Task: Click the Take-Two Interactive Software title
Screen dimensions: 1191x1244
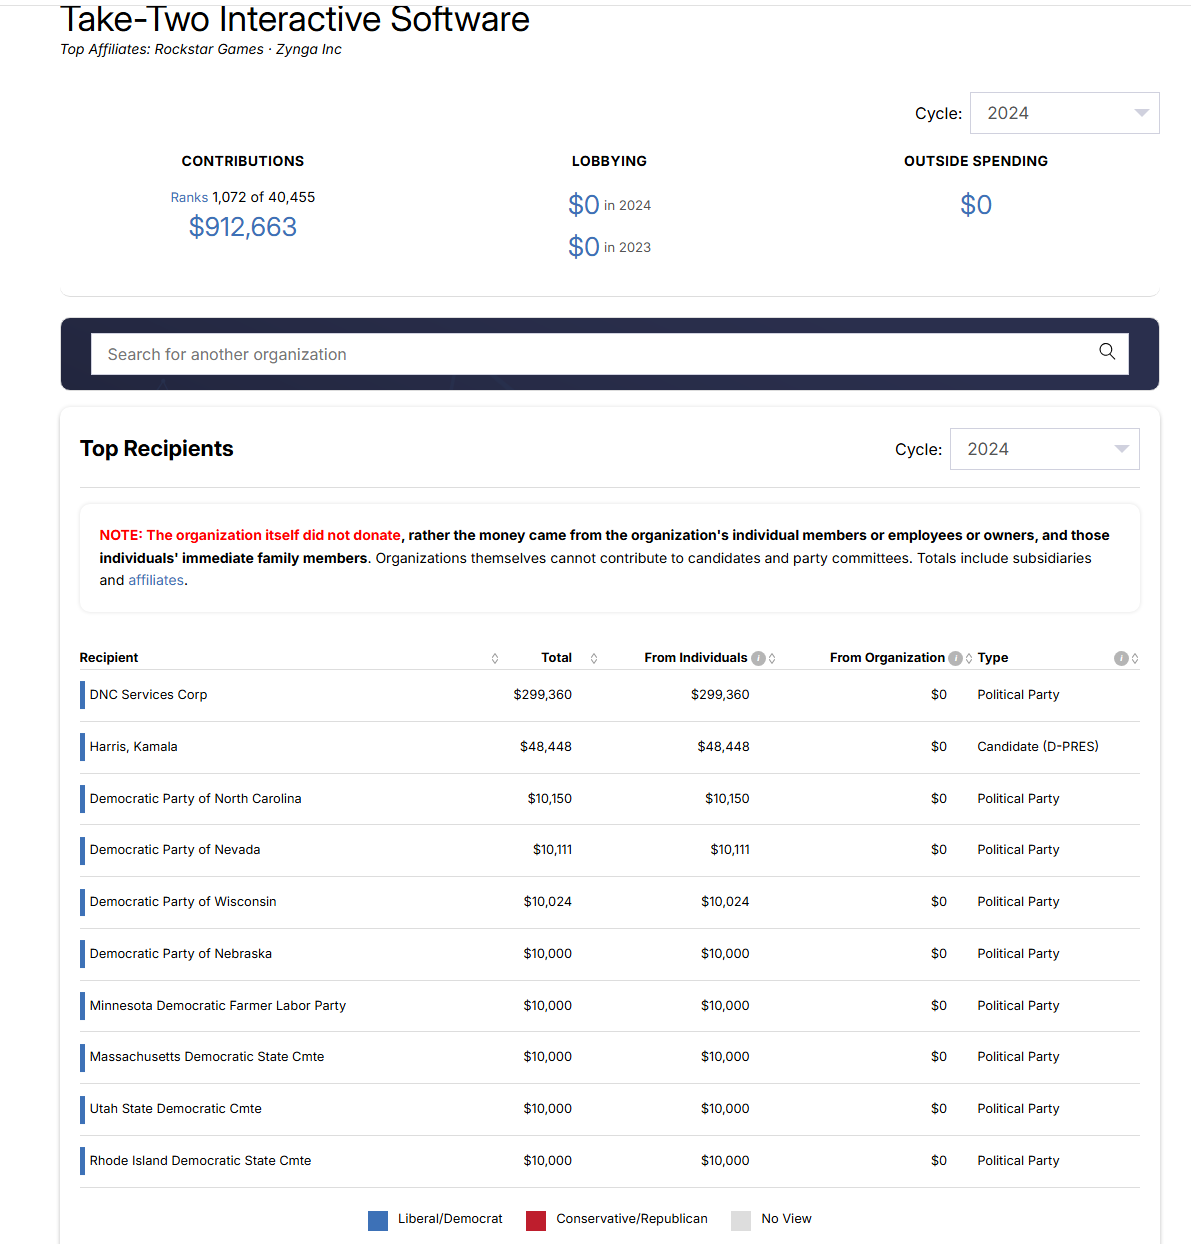Action: click(295, 18)
